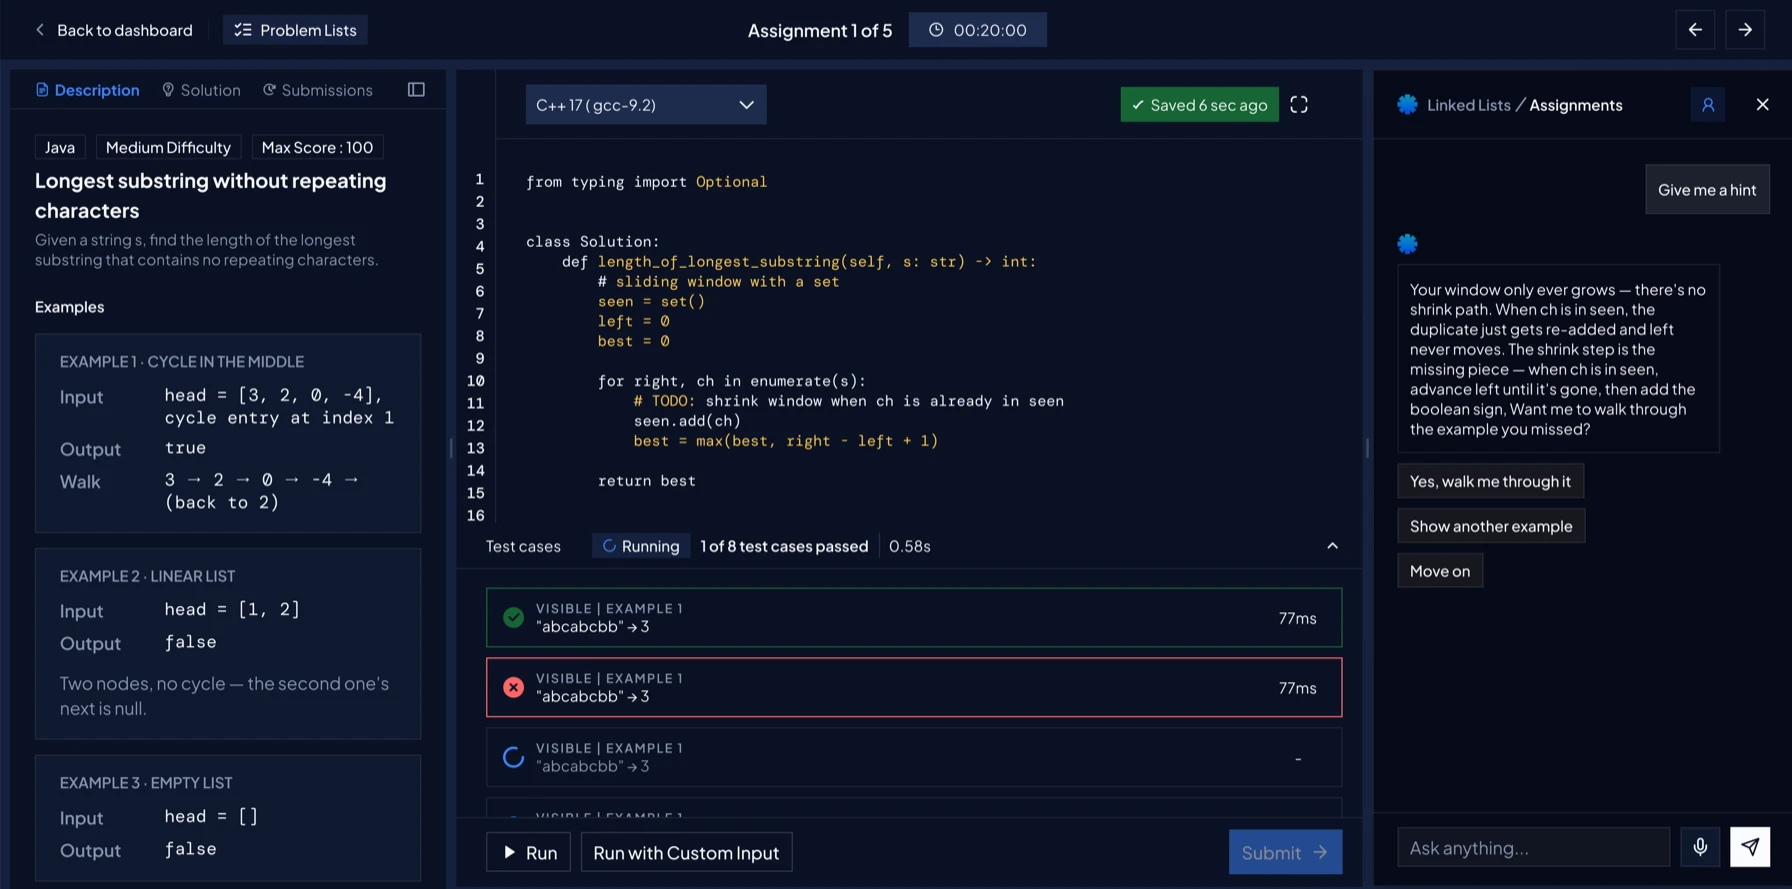Collapse the description side panel icon
The width and height of the screenshot is (1792, 889).
[x=416, y=90]
